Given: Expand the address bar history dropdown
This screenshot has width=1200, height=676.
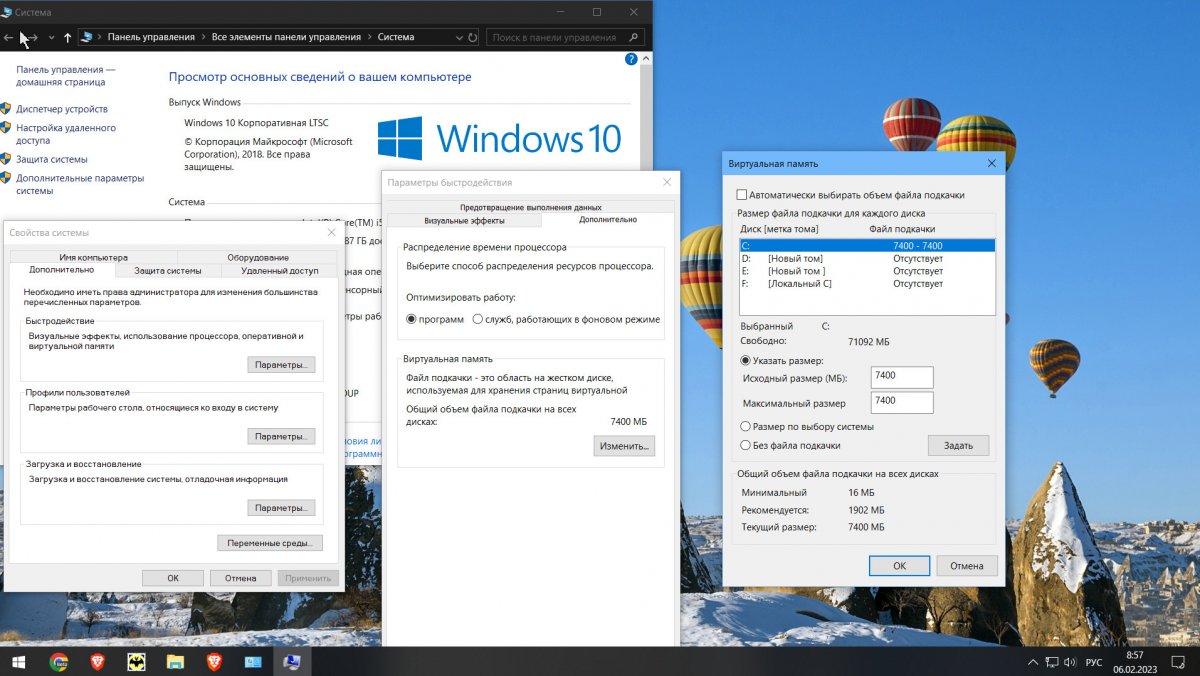Looking at the screenshot, I should click(x=457, y=38).
